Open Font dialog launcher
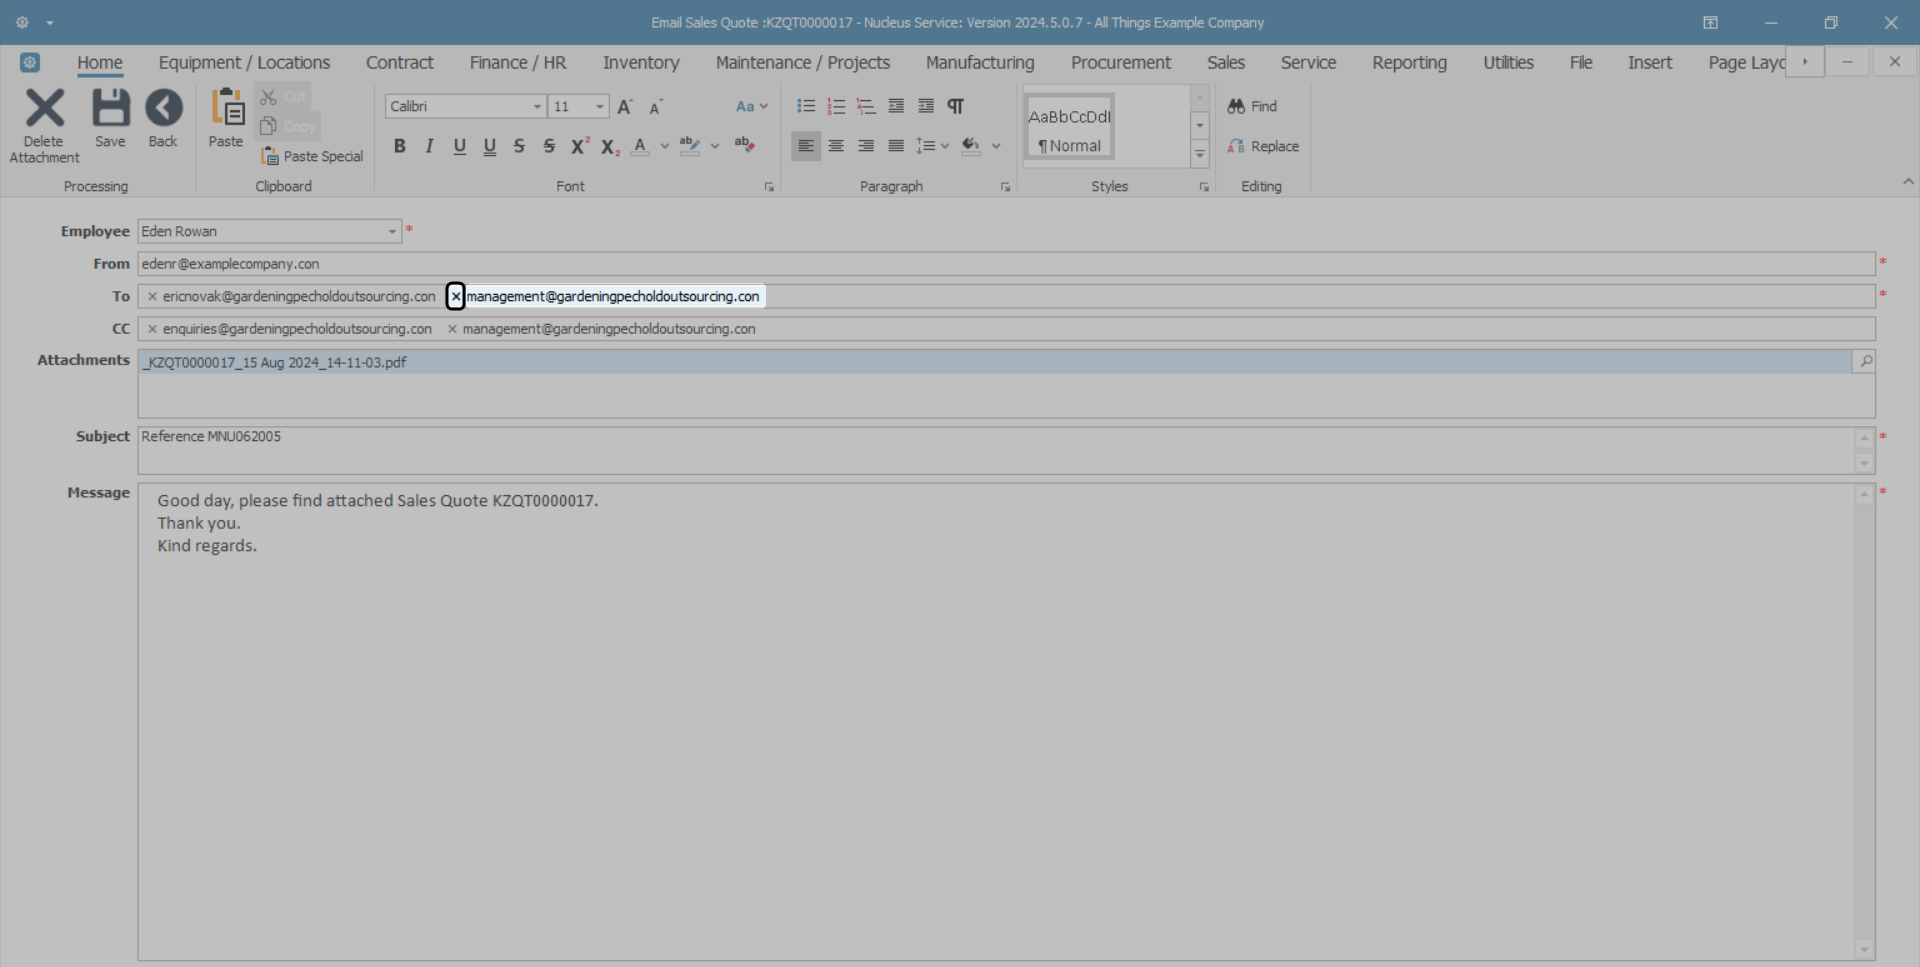Image resolution: width=1920 pixels, height=967 pixels. click(769, 187)
